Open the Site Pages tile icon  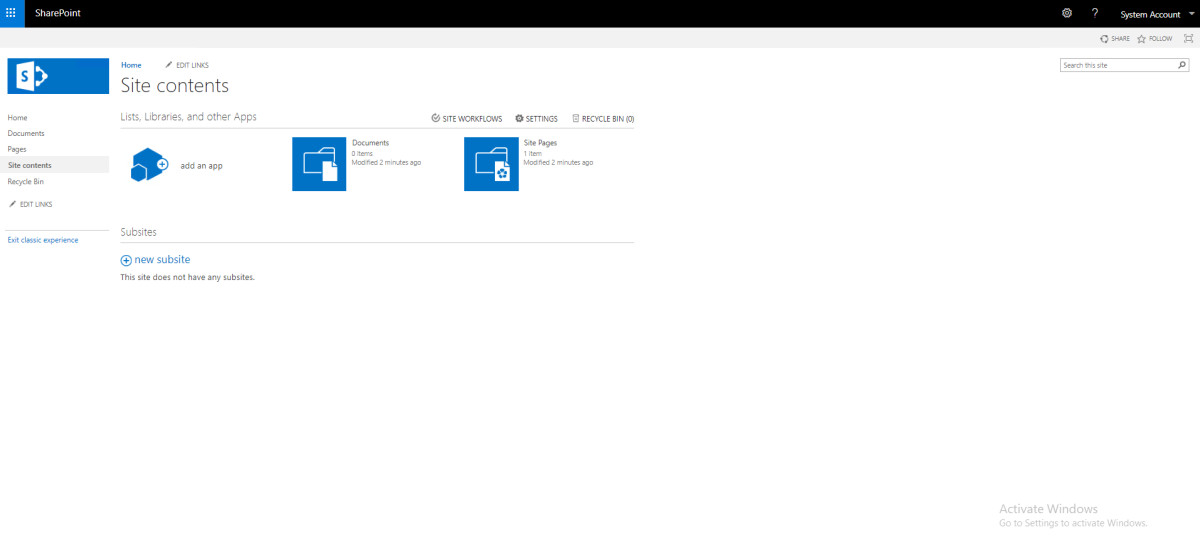tap(491, 164)
